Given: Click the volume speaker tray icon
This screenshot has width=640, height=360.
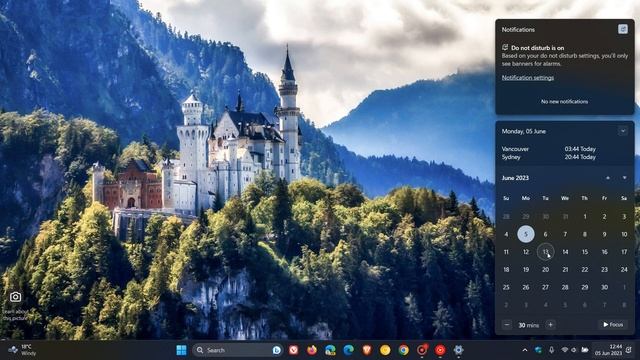Looking at the screenshot, I should 574,350.
